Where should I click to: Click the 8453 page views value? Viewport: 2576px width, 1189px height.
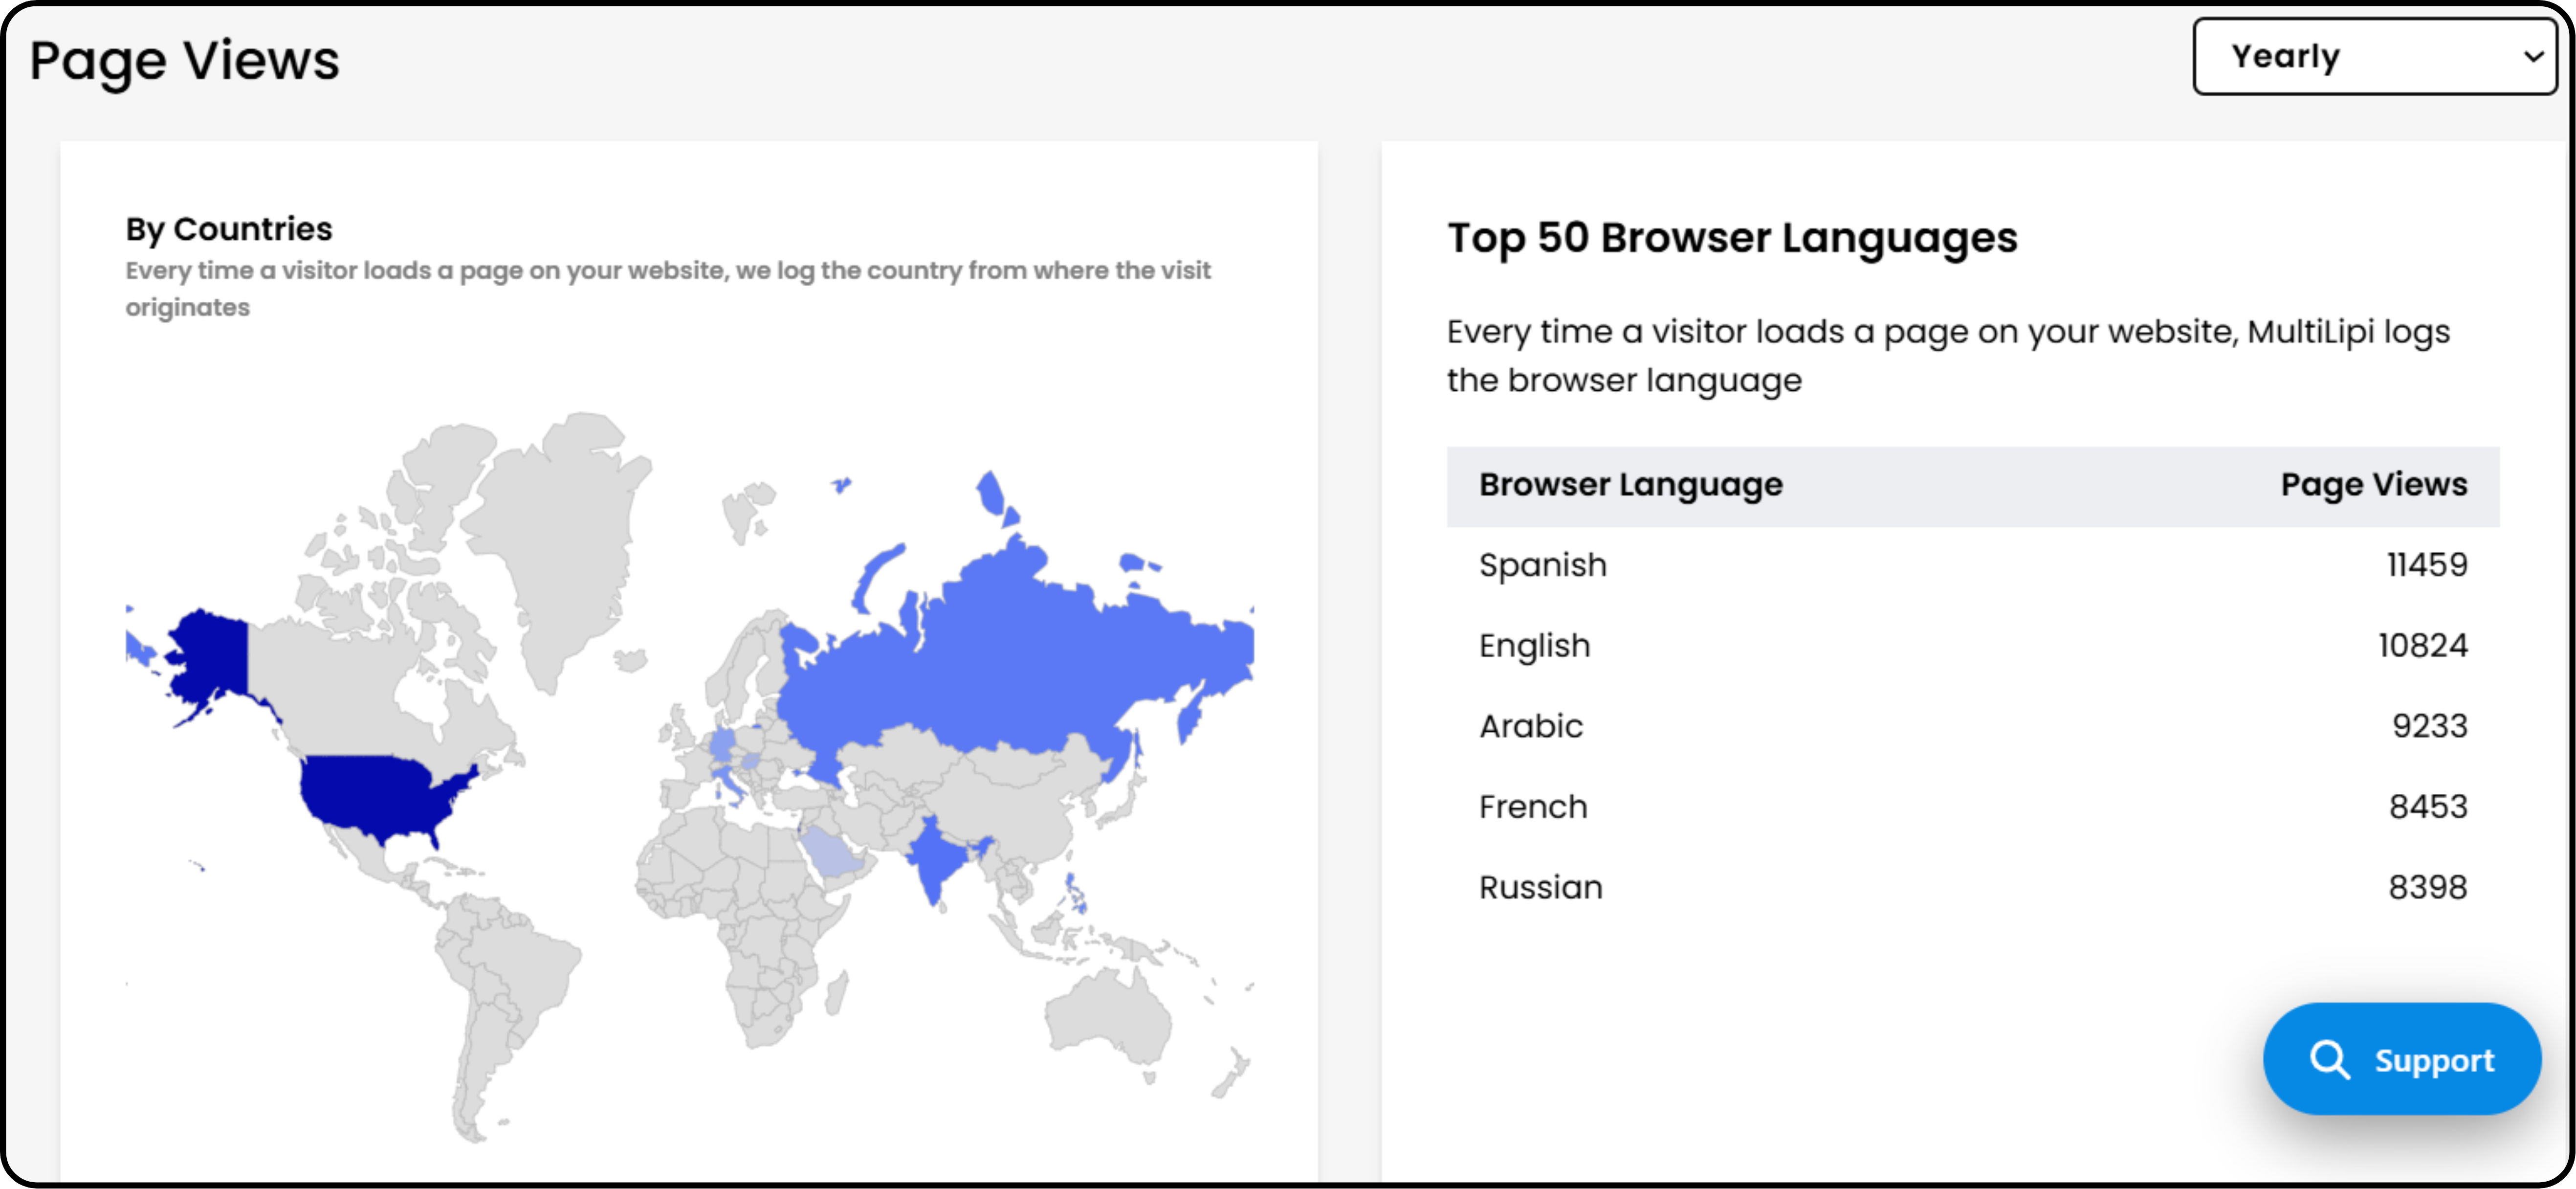pyautogui.click(x=2428, y=807)
